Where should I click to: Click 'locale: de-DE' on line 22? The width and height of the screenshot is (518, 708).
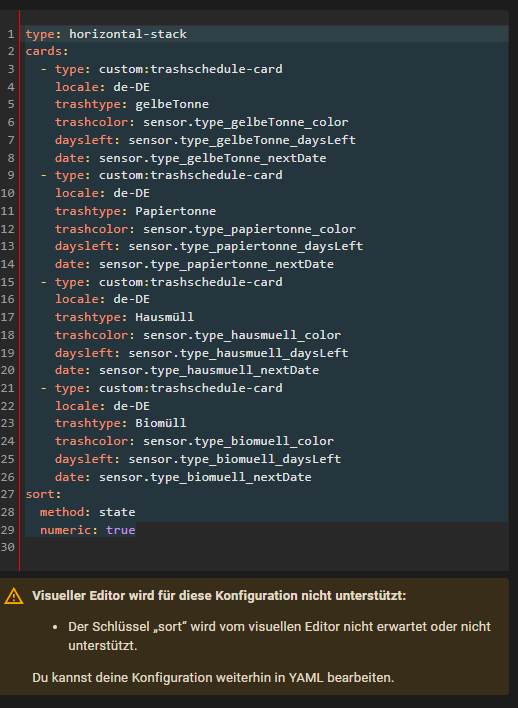(103, 406)
